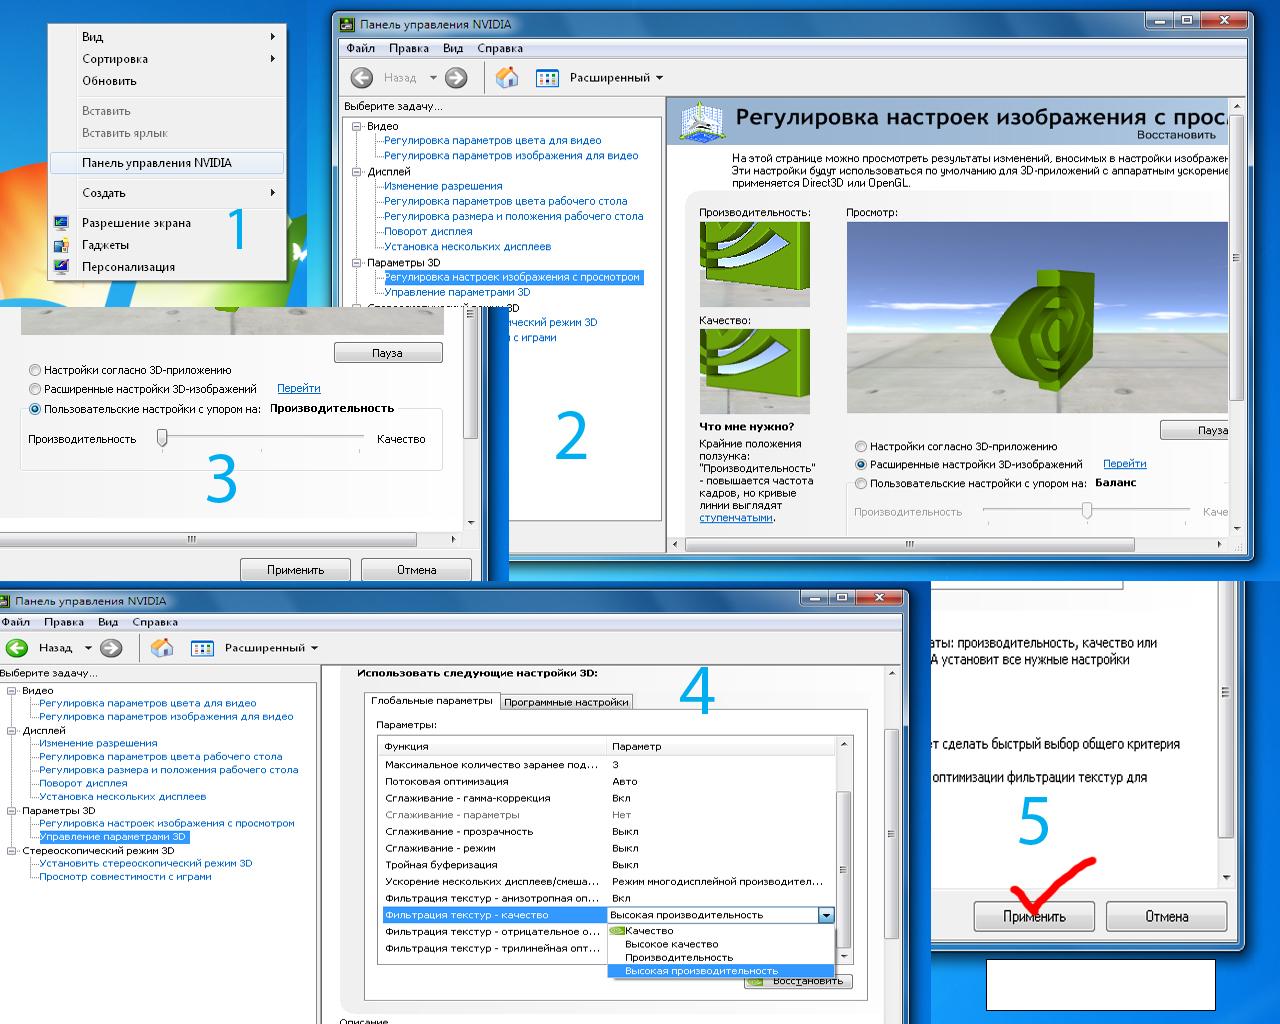Click 'Отмена' button in panel 5
The image size is (1280, 1024).
(x=1167, y=916)
